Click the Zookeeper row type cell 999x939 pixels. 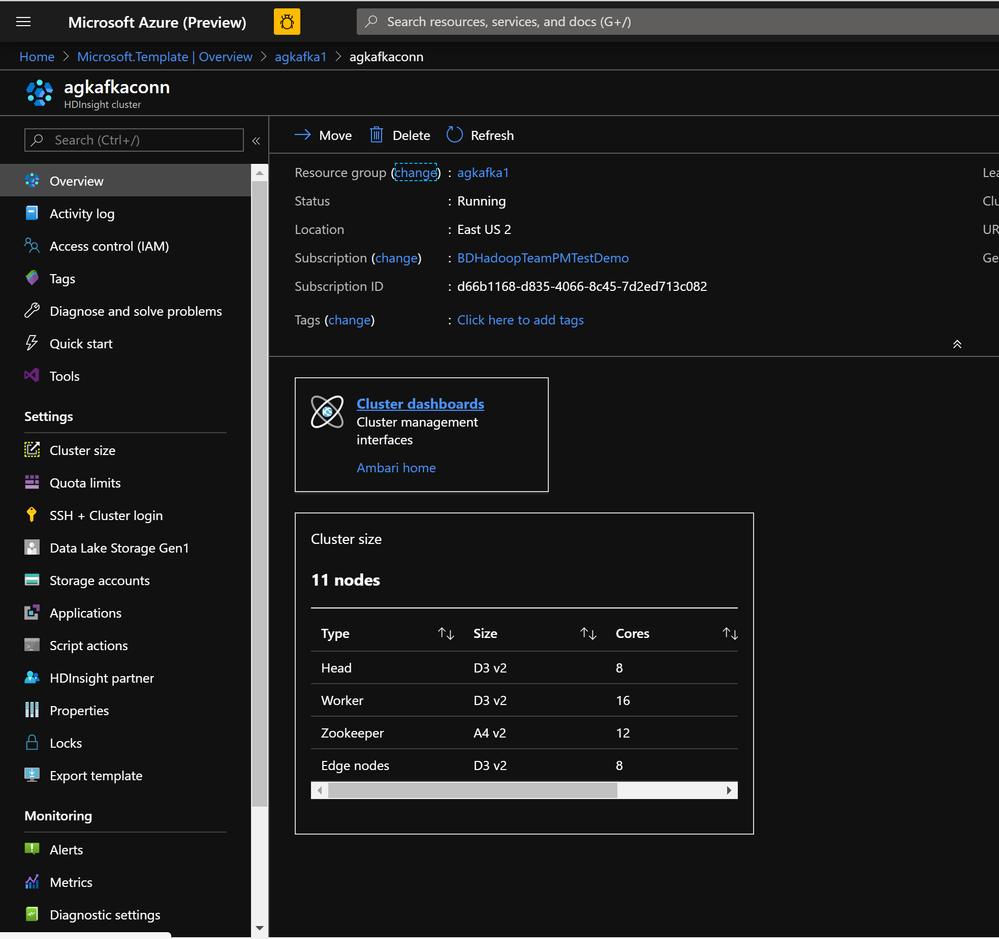(x=352, y=733)
